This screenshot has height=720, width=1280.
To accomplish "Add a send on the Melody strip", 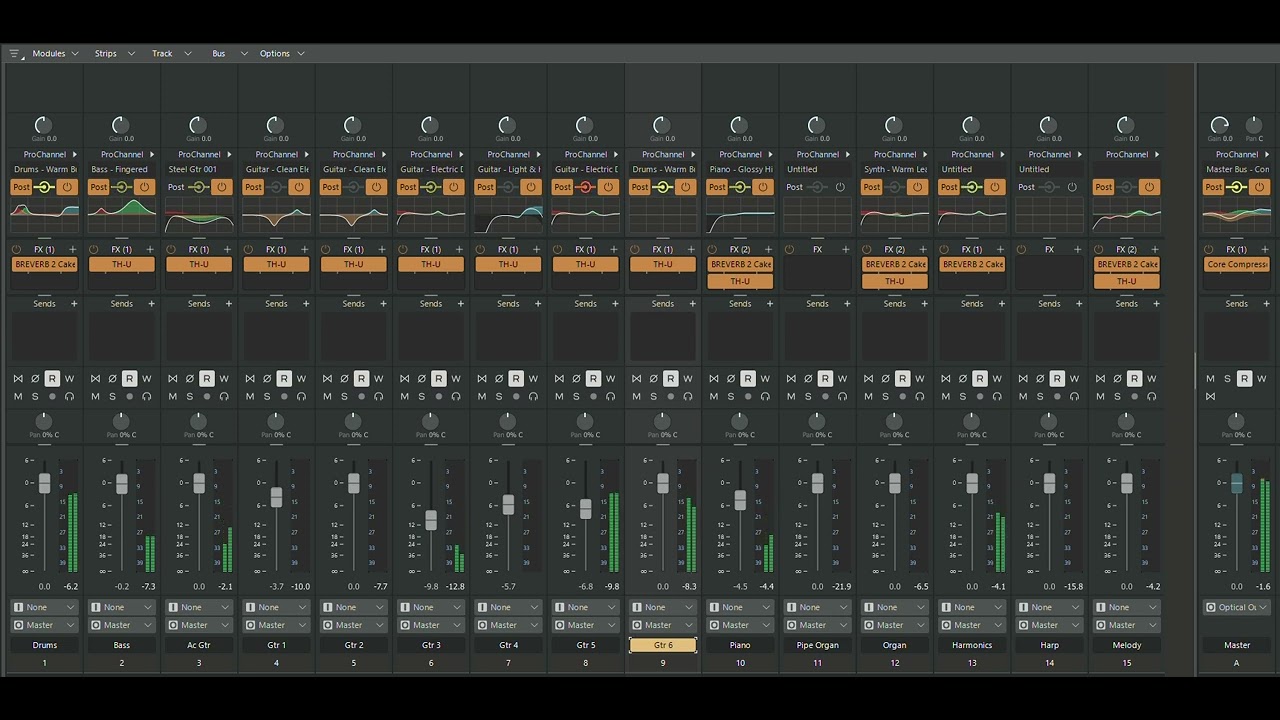I will point(1156,304).
